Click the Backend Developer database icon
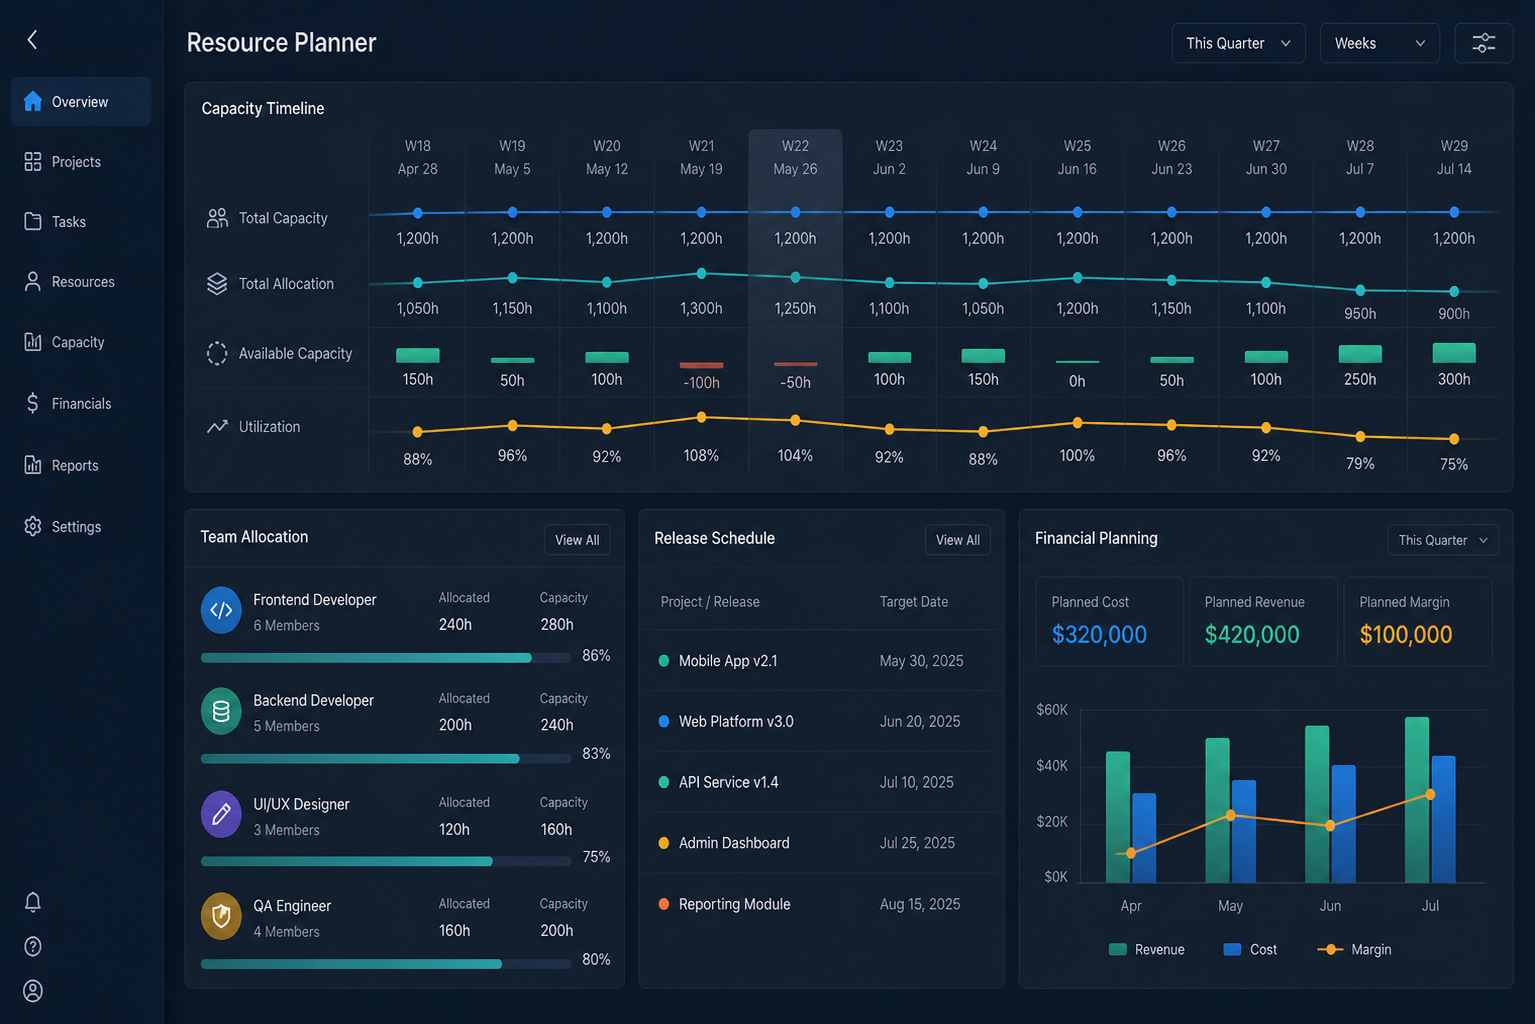1535x1024 pixels. [221, 711]
